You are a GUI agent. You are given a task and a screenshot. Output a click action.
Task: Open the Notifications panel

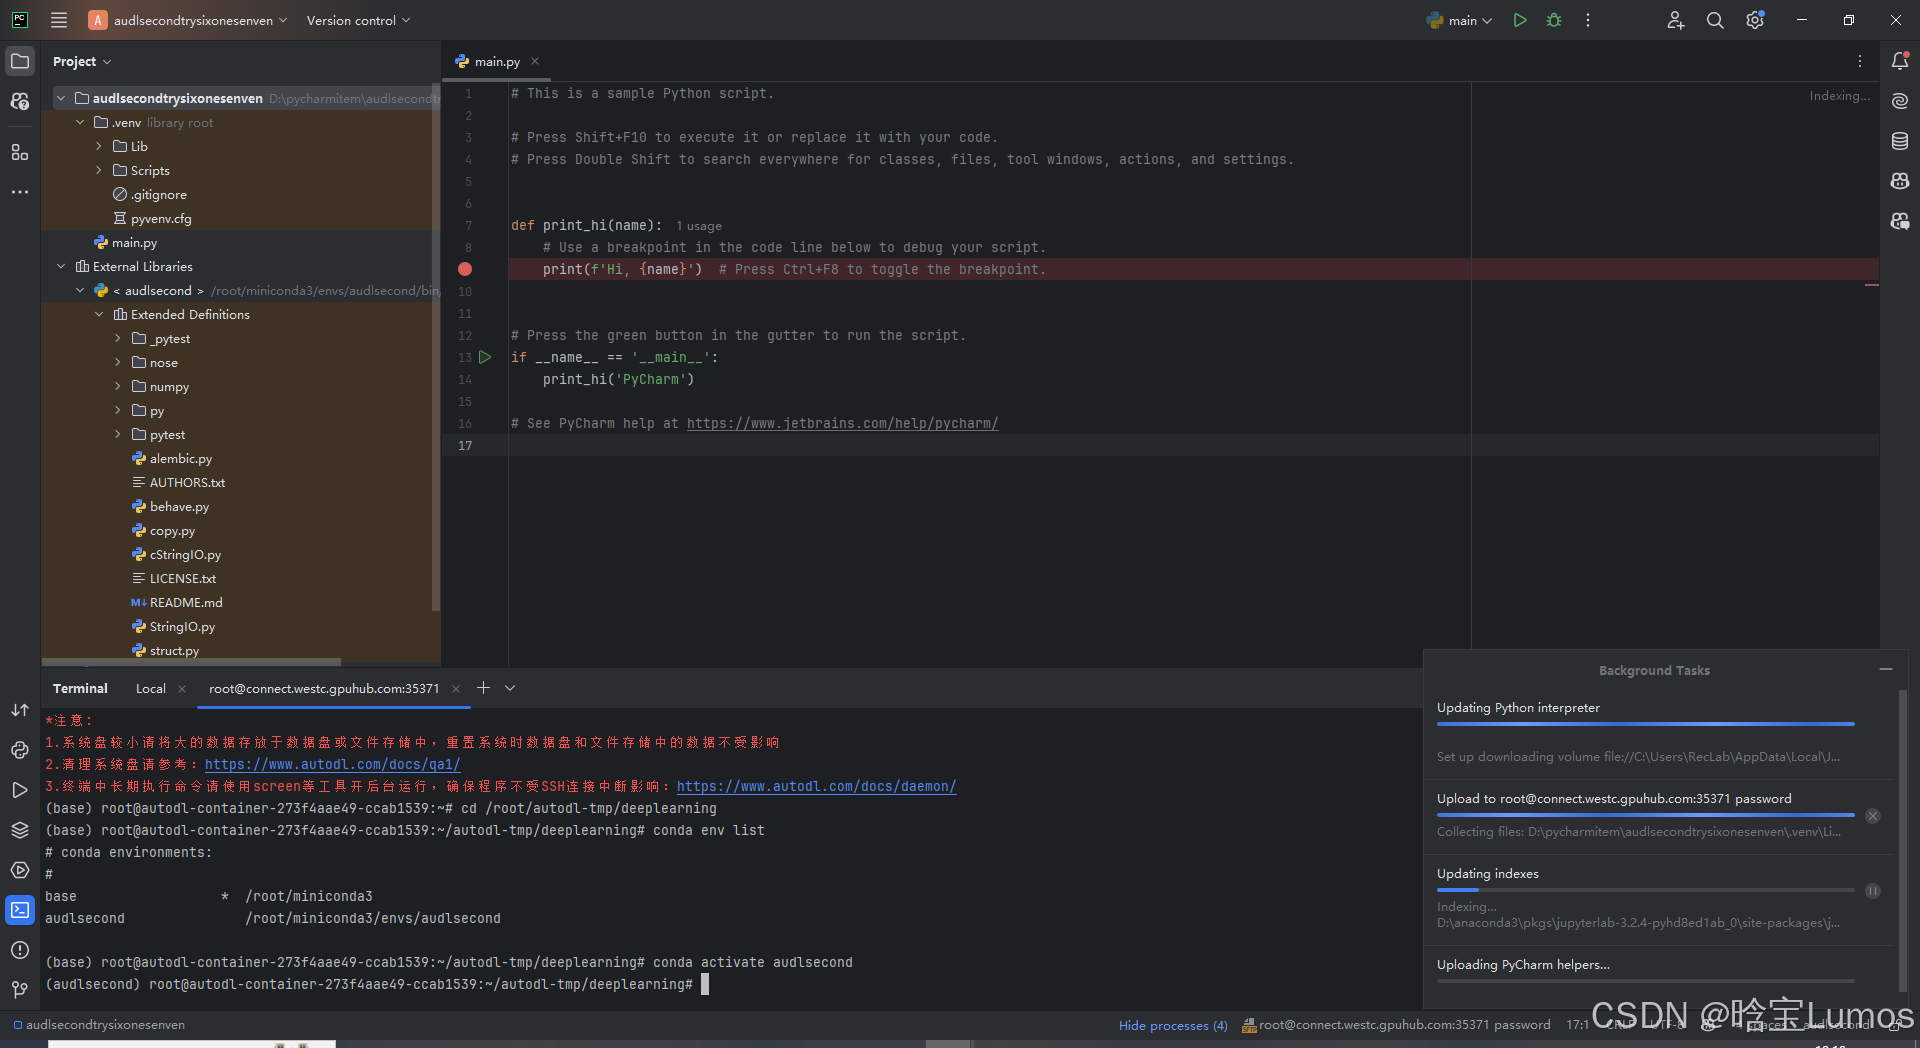(1900, 61)
